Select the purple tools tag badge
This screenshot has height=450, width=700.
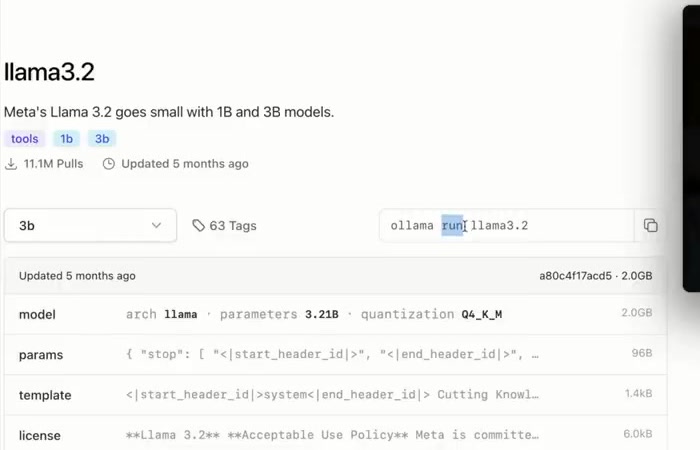coord(24,139)
